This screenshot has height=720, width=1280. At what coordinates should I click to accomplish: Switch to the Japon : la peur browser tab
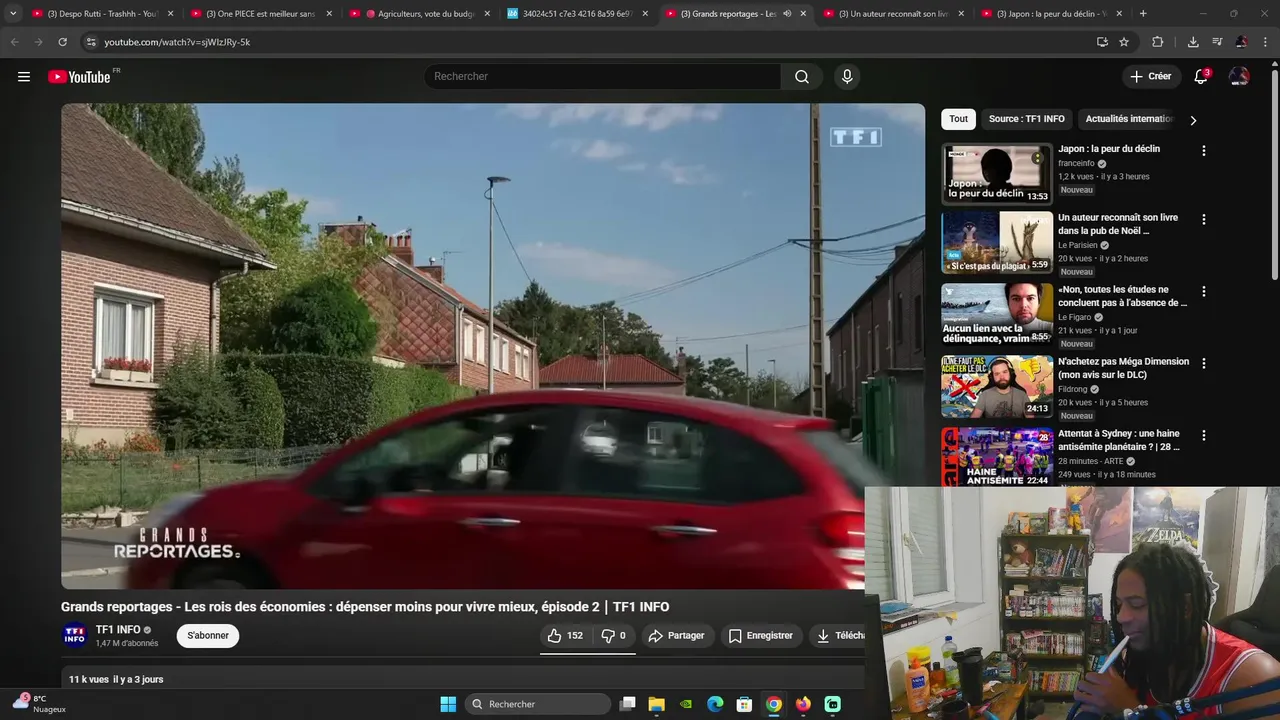pyautogui.click(x=1050, y=14)
